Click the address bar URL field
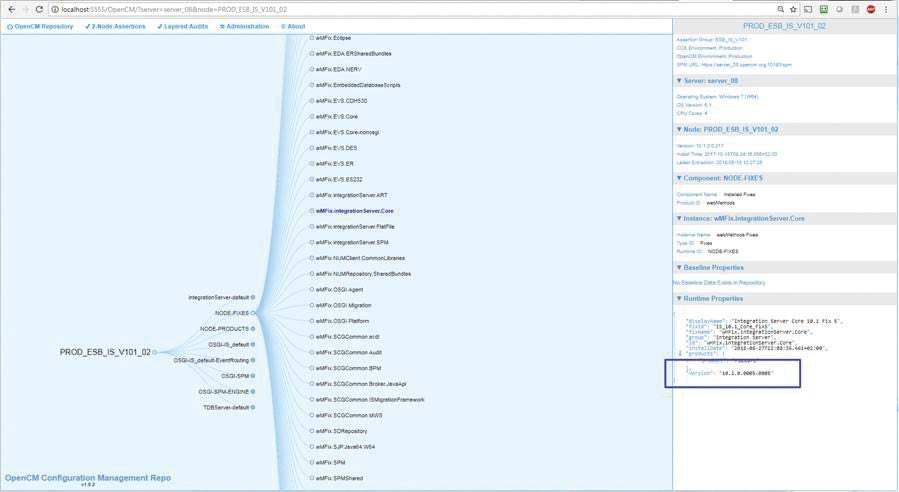Image resolution: width=899 pixels, height=492 pixels. click(413, 9)
